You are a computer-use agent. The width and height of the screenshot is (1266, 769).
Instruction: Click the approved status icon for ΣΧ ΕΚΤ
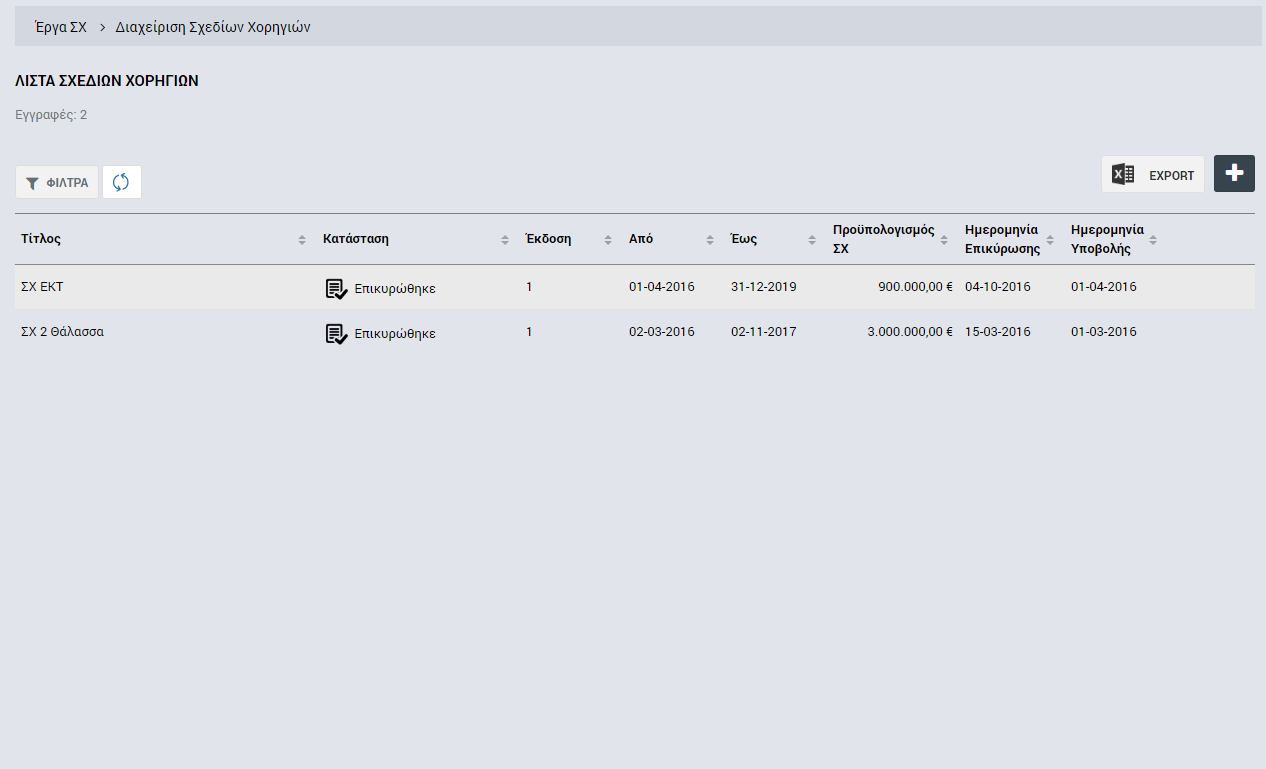337,288
